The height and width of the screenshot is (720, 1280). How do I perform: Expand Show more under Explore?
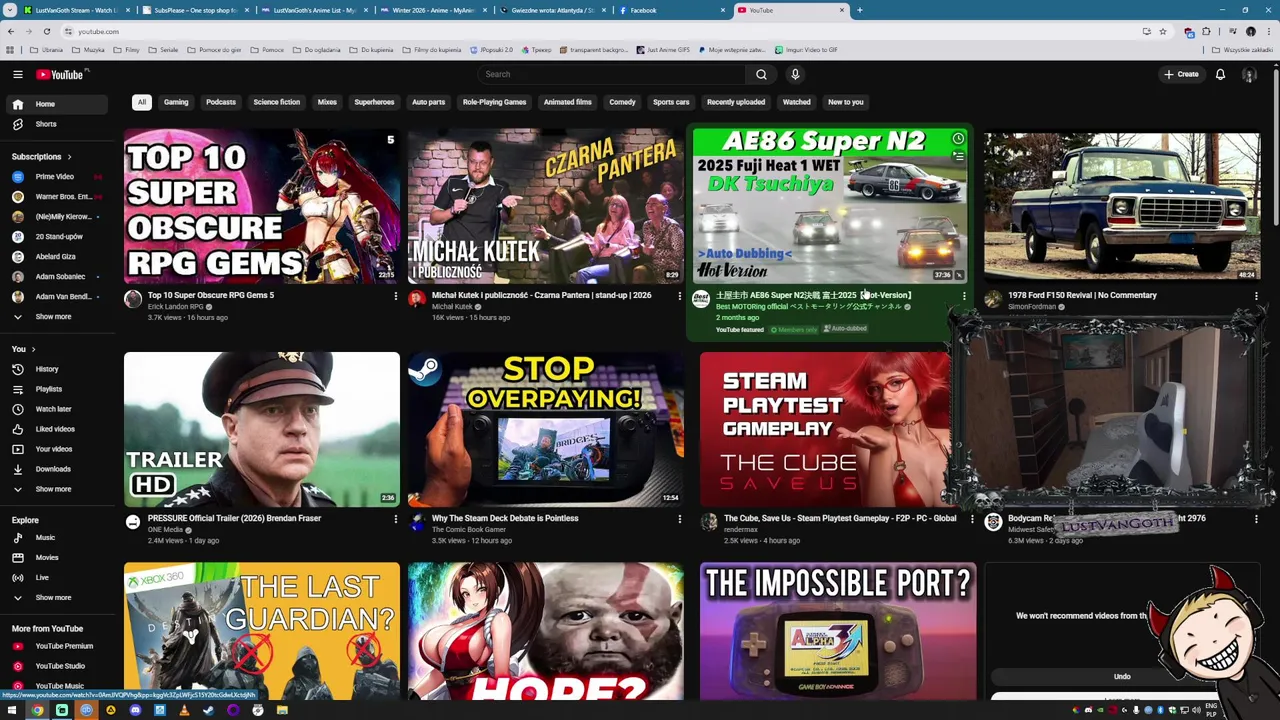55,597
